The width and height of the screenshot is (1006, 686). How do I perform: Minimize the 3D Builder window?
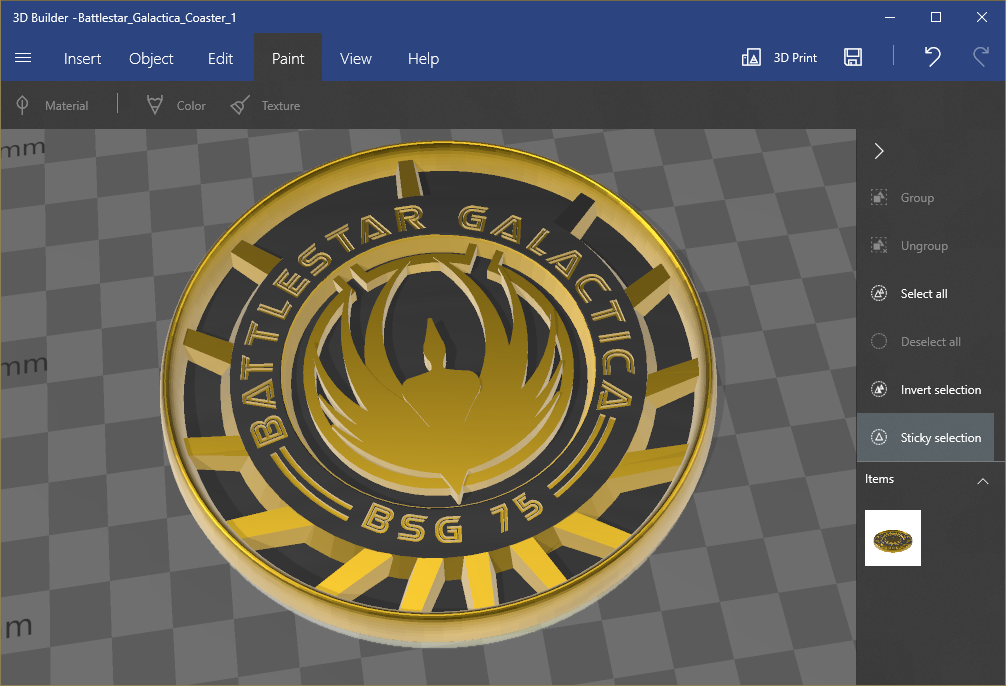890,17
